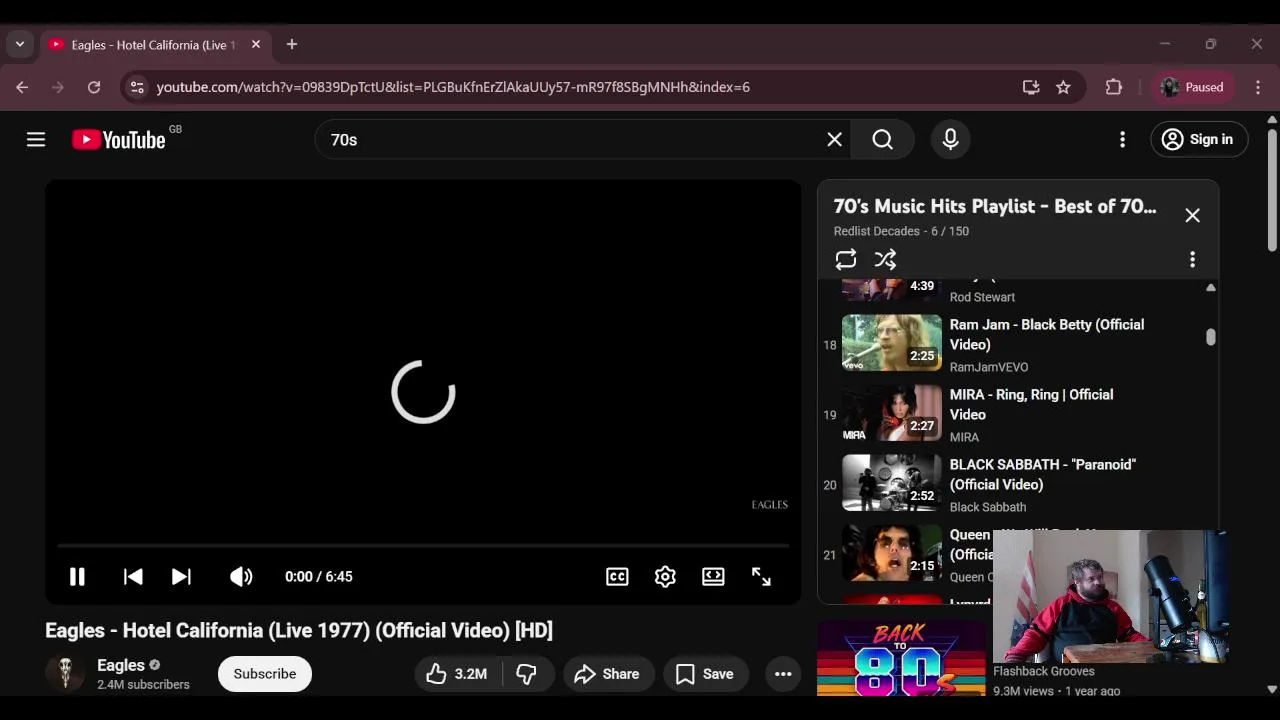This screenshot has height=720, width=1280.
Task: Dislike this video
Action: point(527,674)
